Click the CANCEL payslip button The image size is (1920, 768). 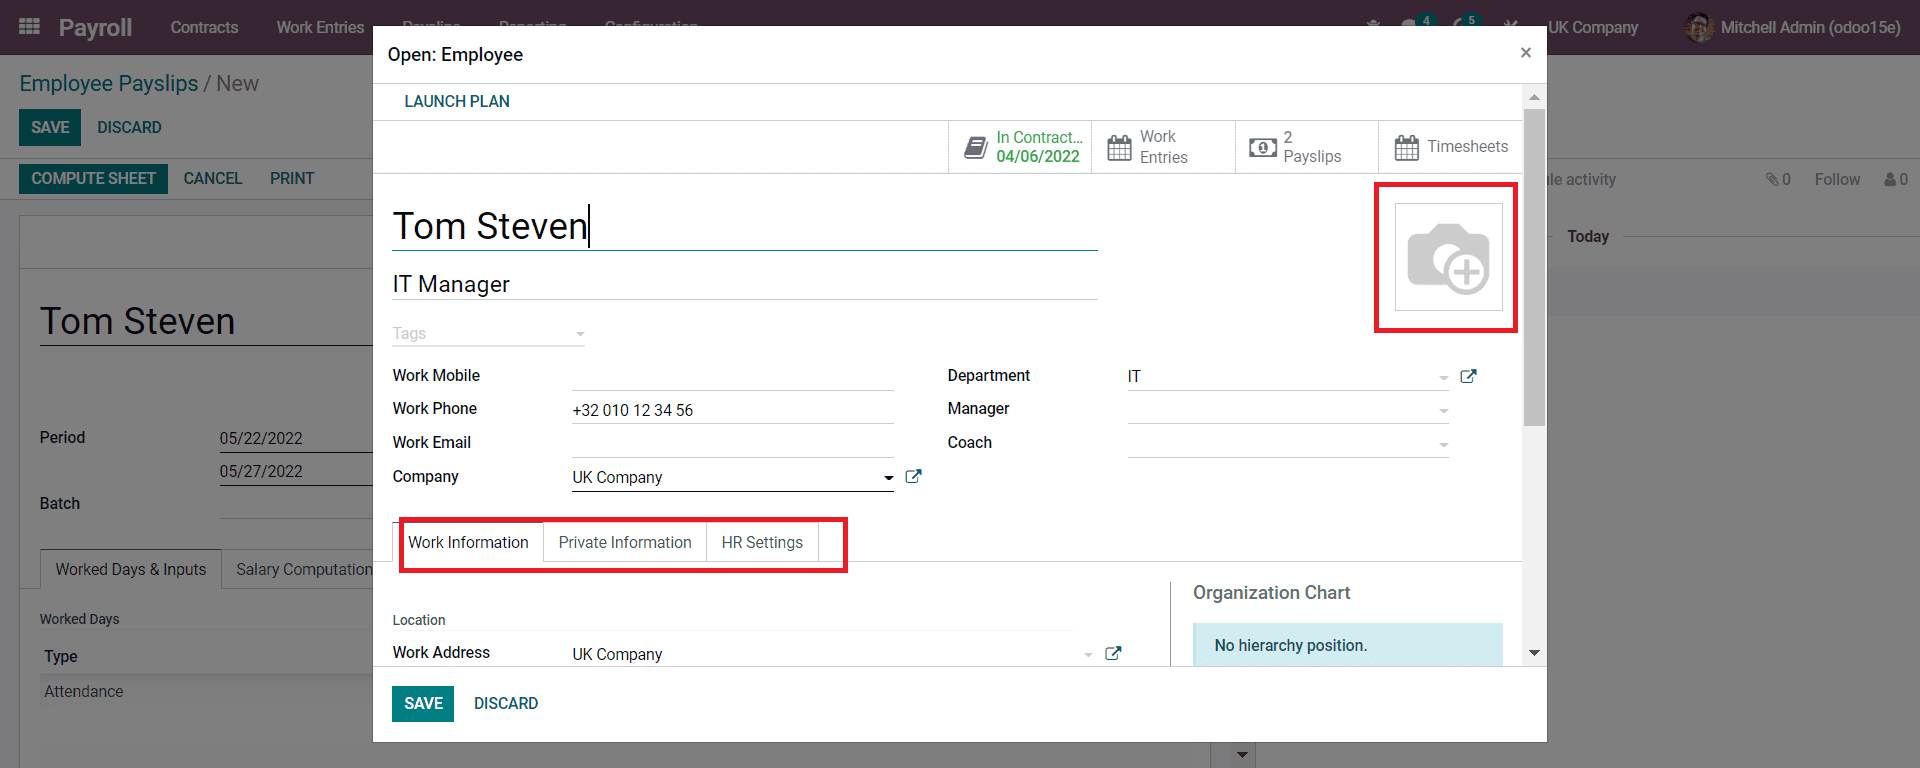213,178
